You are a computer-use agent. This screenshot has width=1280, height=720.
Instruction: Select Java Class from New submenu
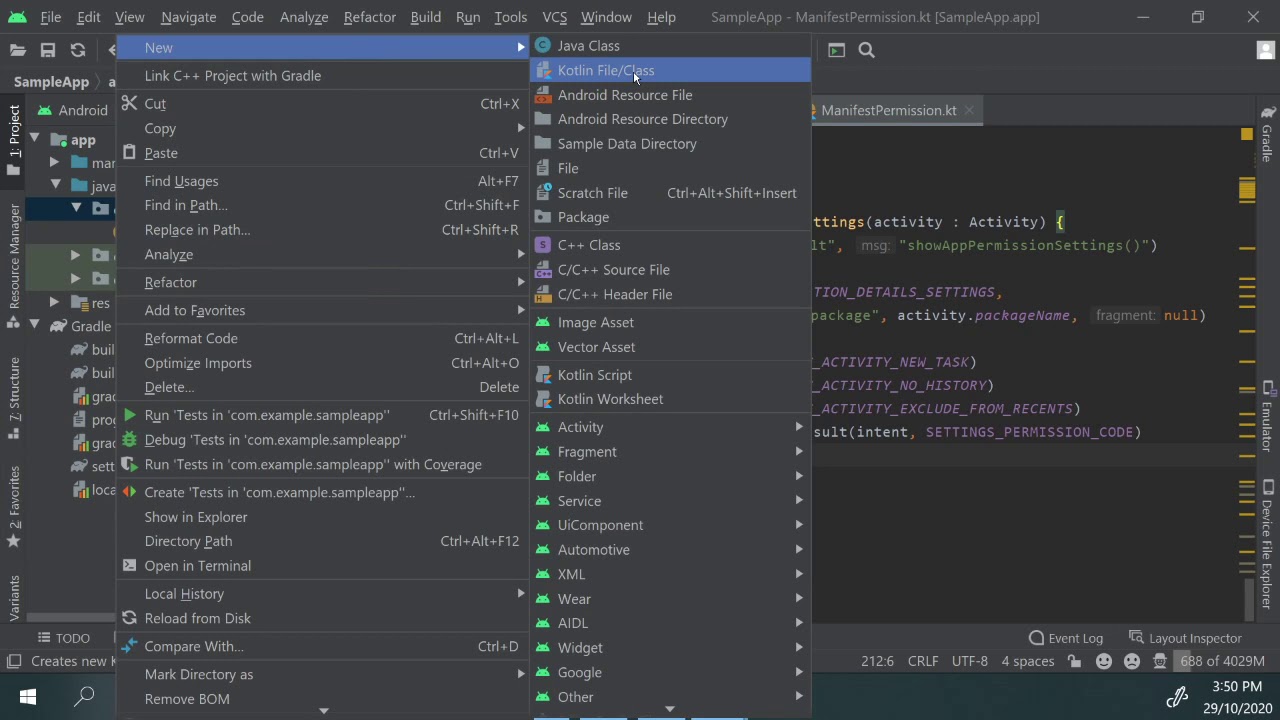click(x=670, y=46)
